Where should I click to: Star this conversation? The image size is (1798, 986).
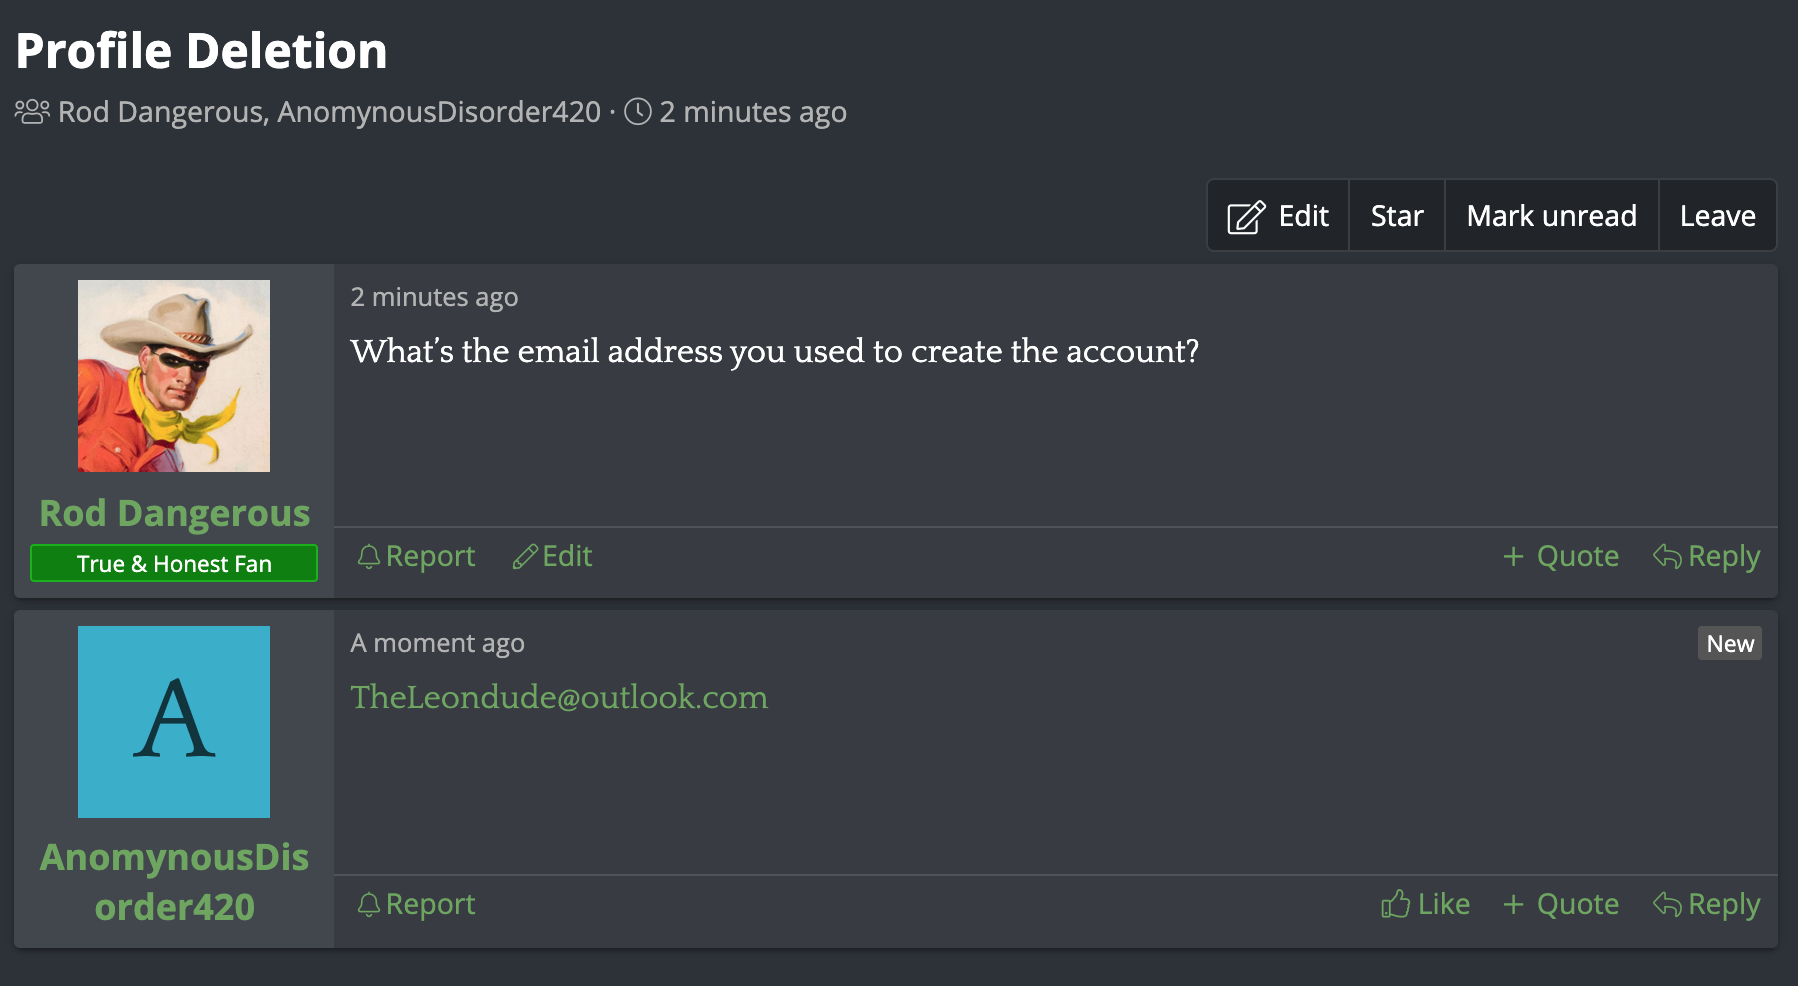click(1397, 216)
